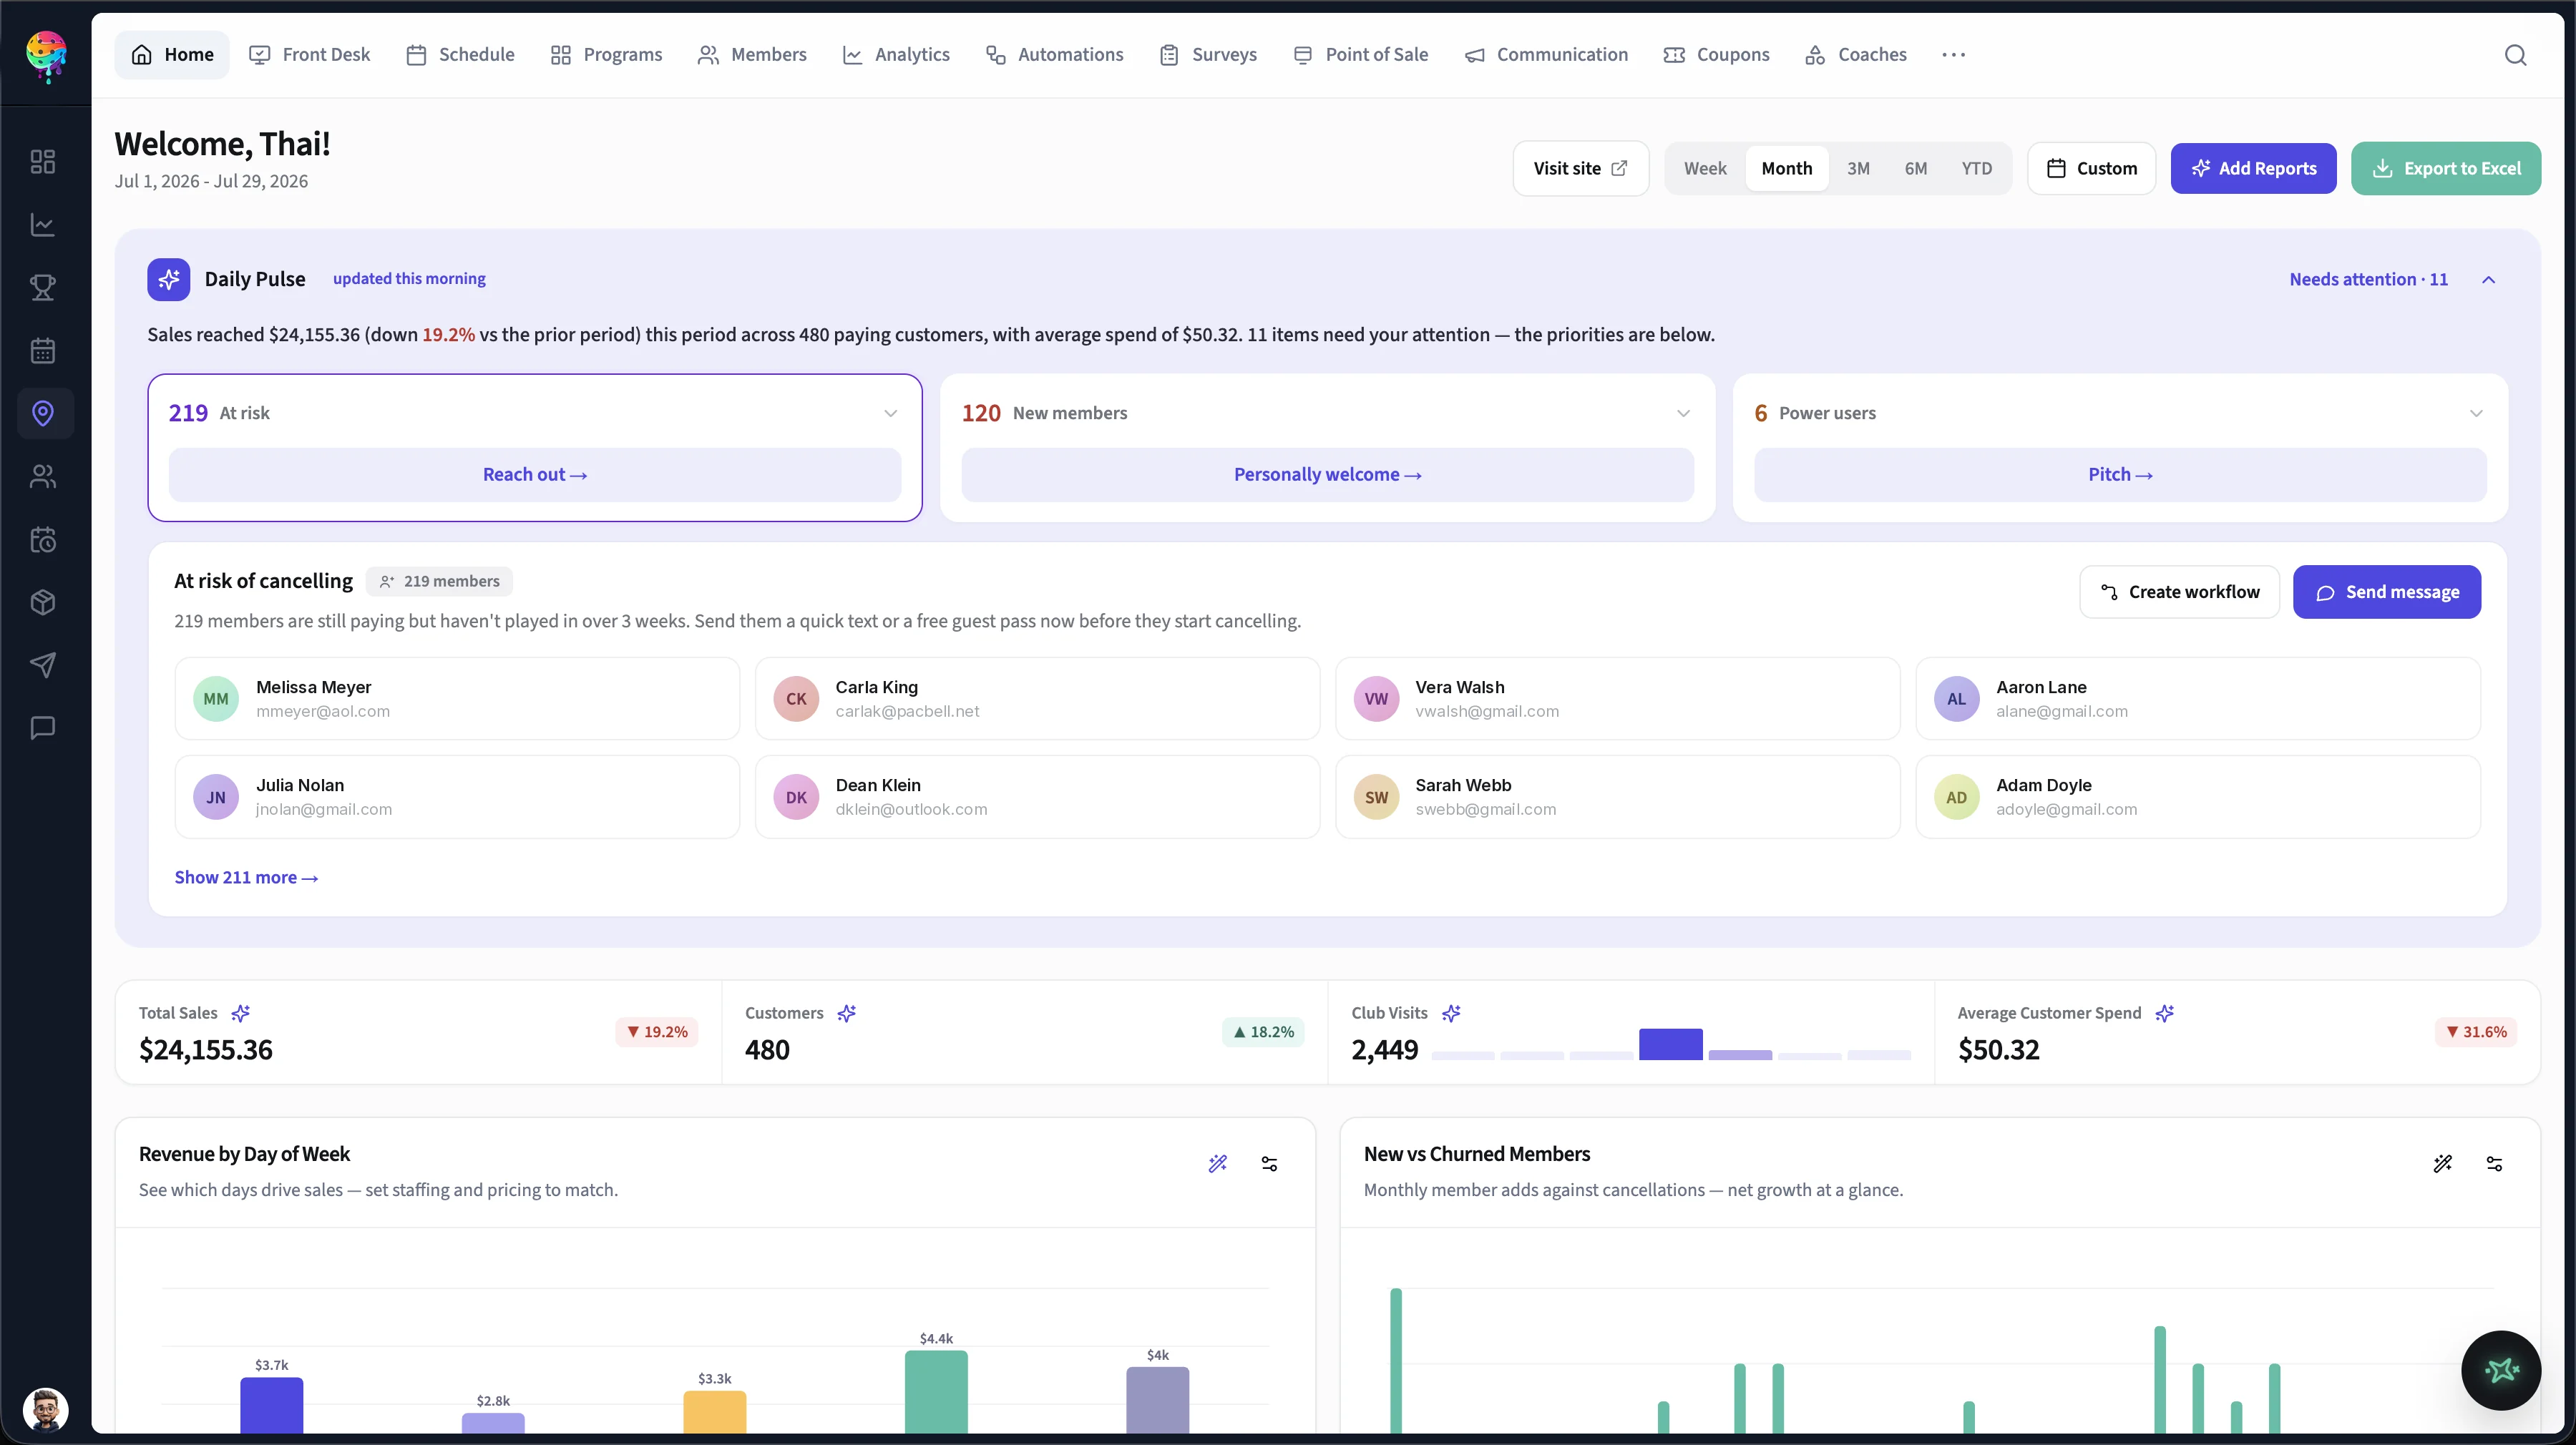Click the trophy icon in the left sidebar
Viewport: 2576px width, 1445px height.
(x=43, y=288)
